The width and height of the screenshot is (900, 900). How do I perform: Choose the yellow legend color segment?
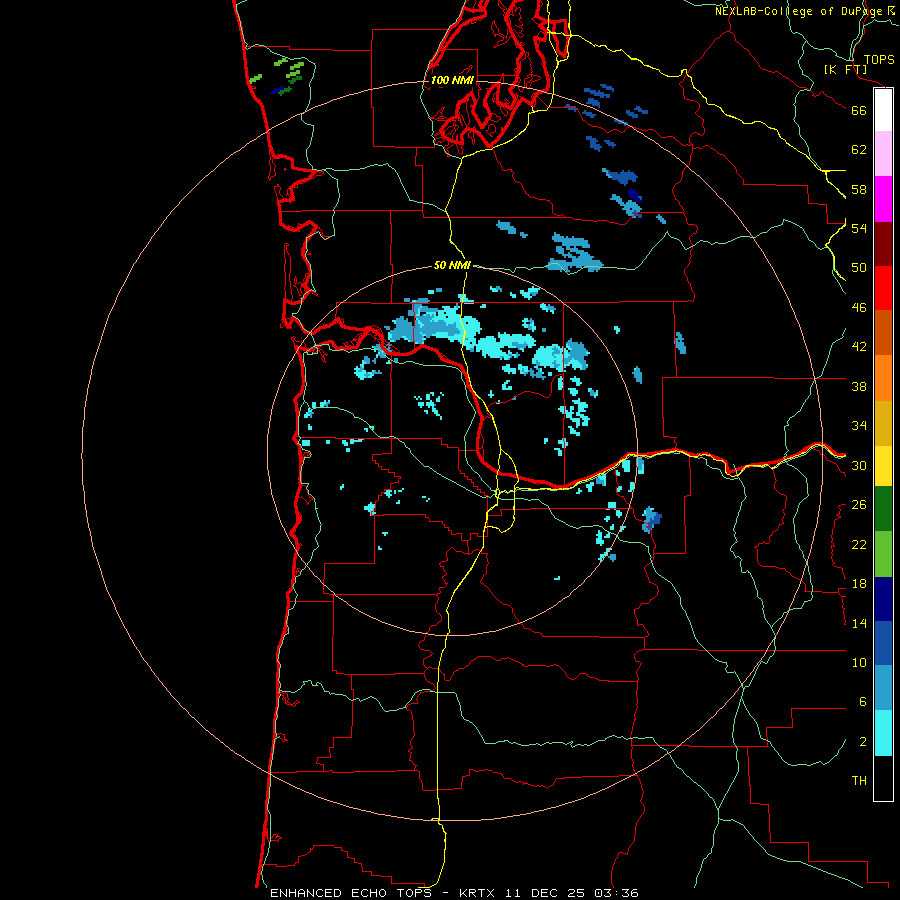(883, 466)
